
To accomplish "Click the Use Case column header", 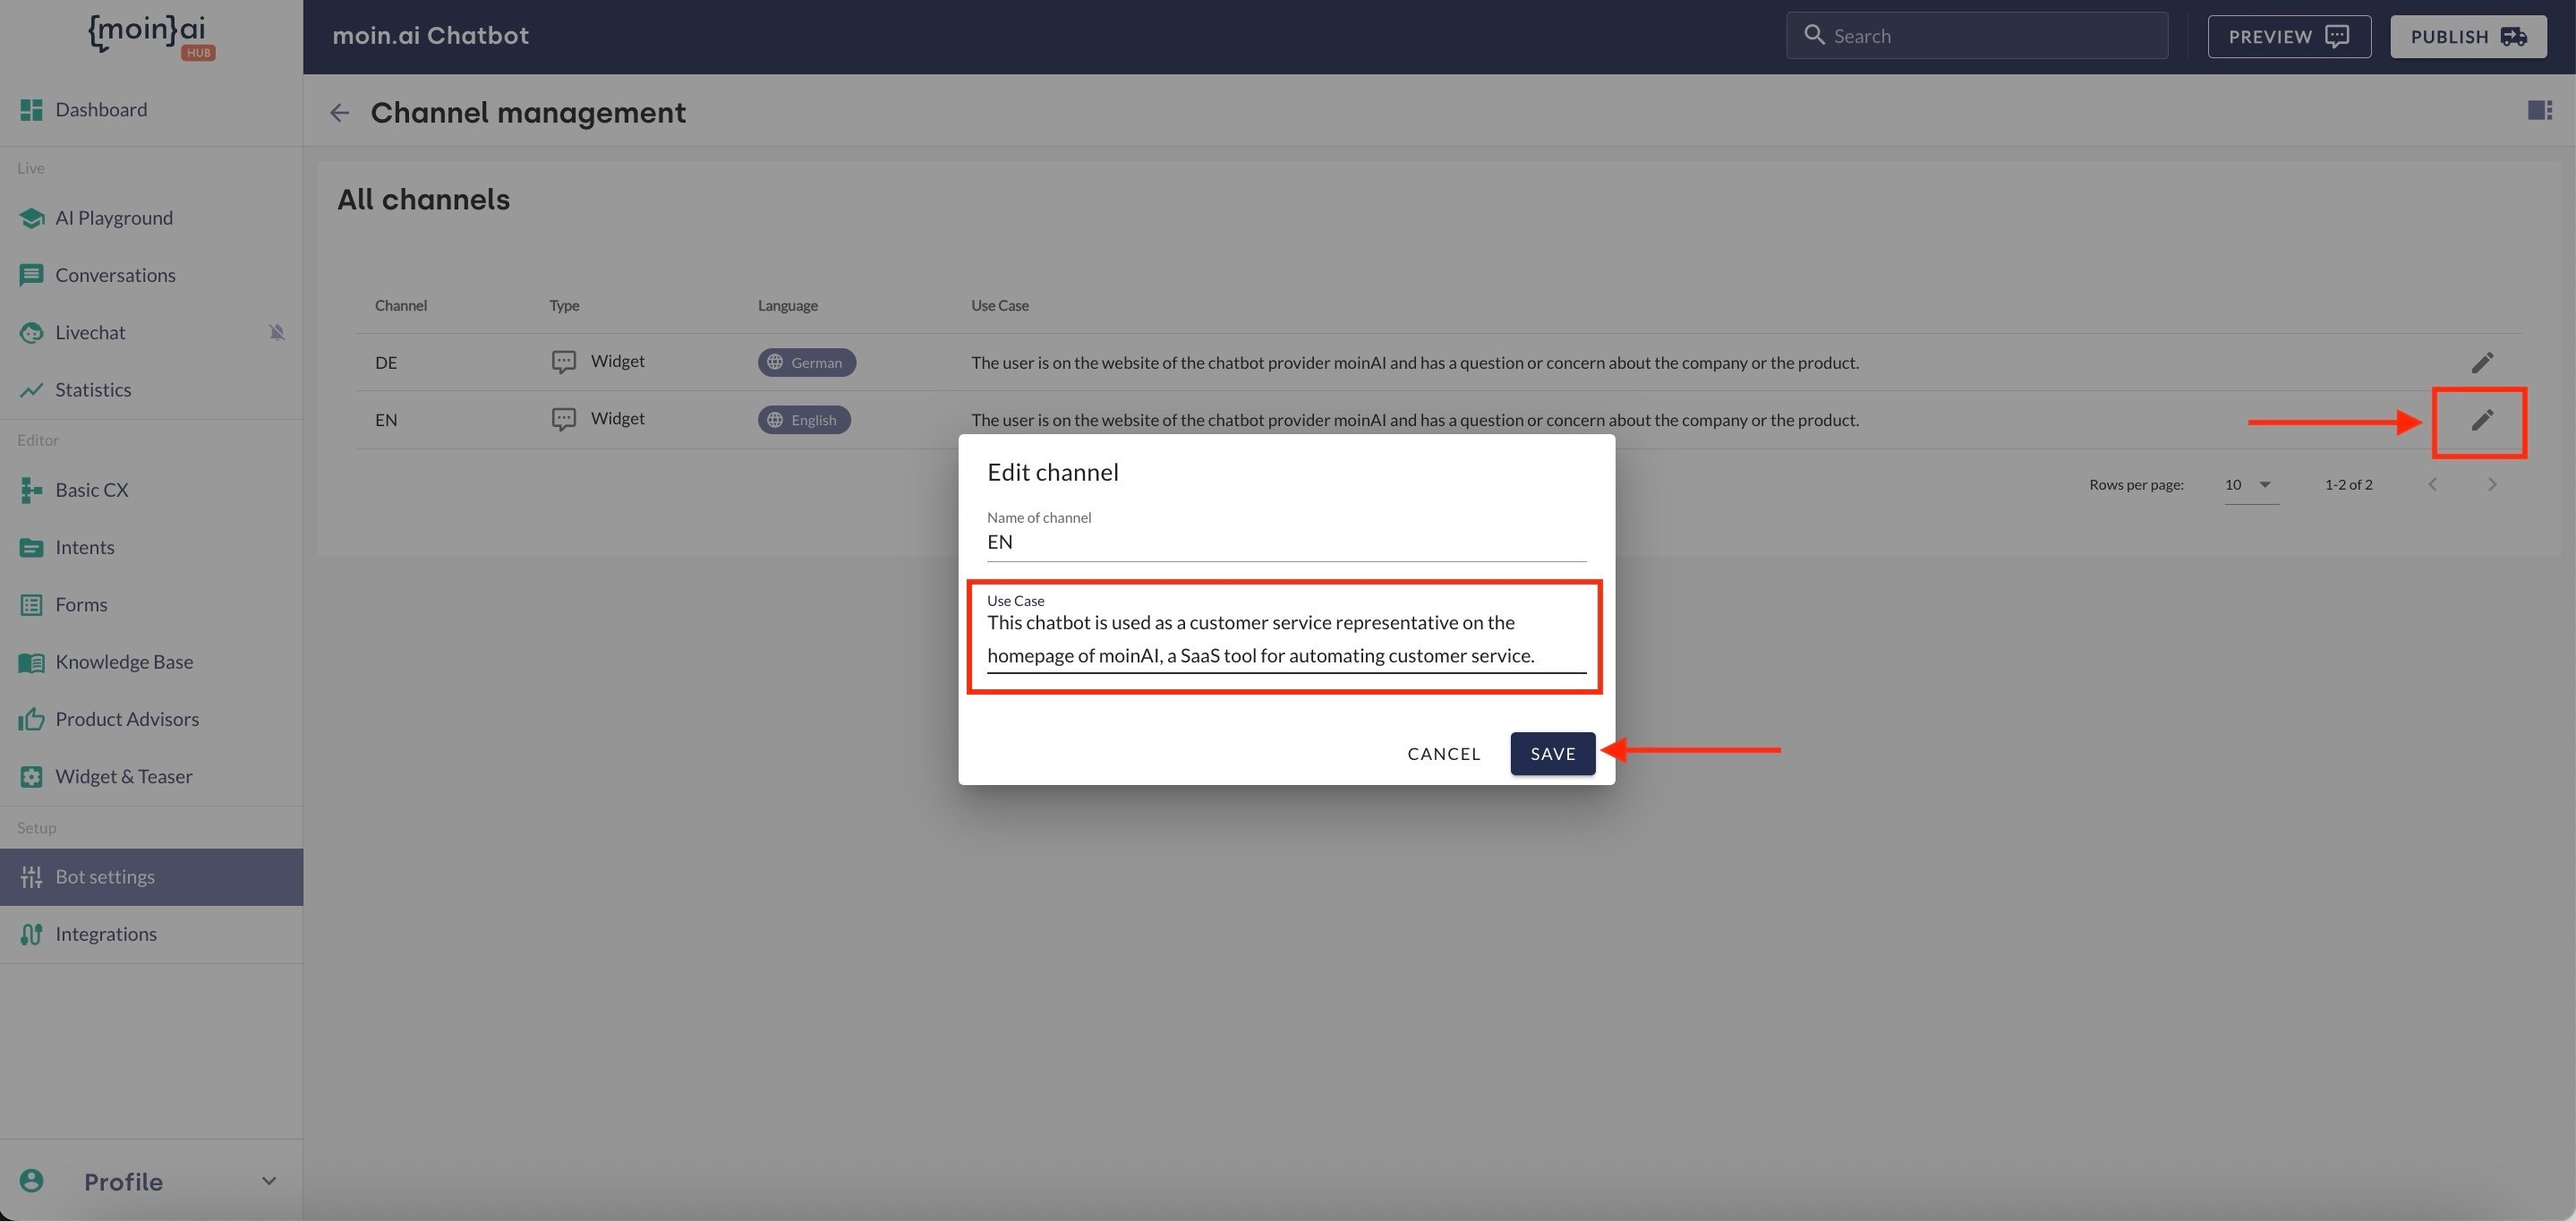I will click(999, 306).
